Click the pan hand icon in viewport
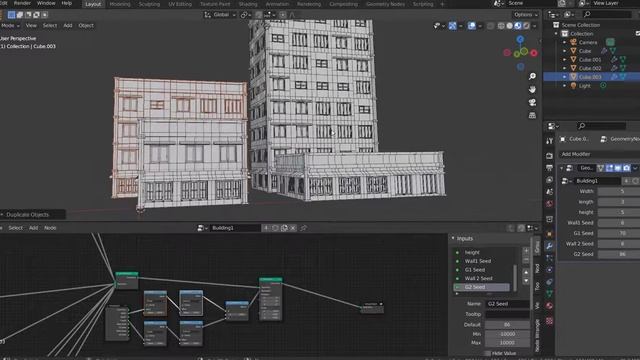 [532, 89]
